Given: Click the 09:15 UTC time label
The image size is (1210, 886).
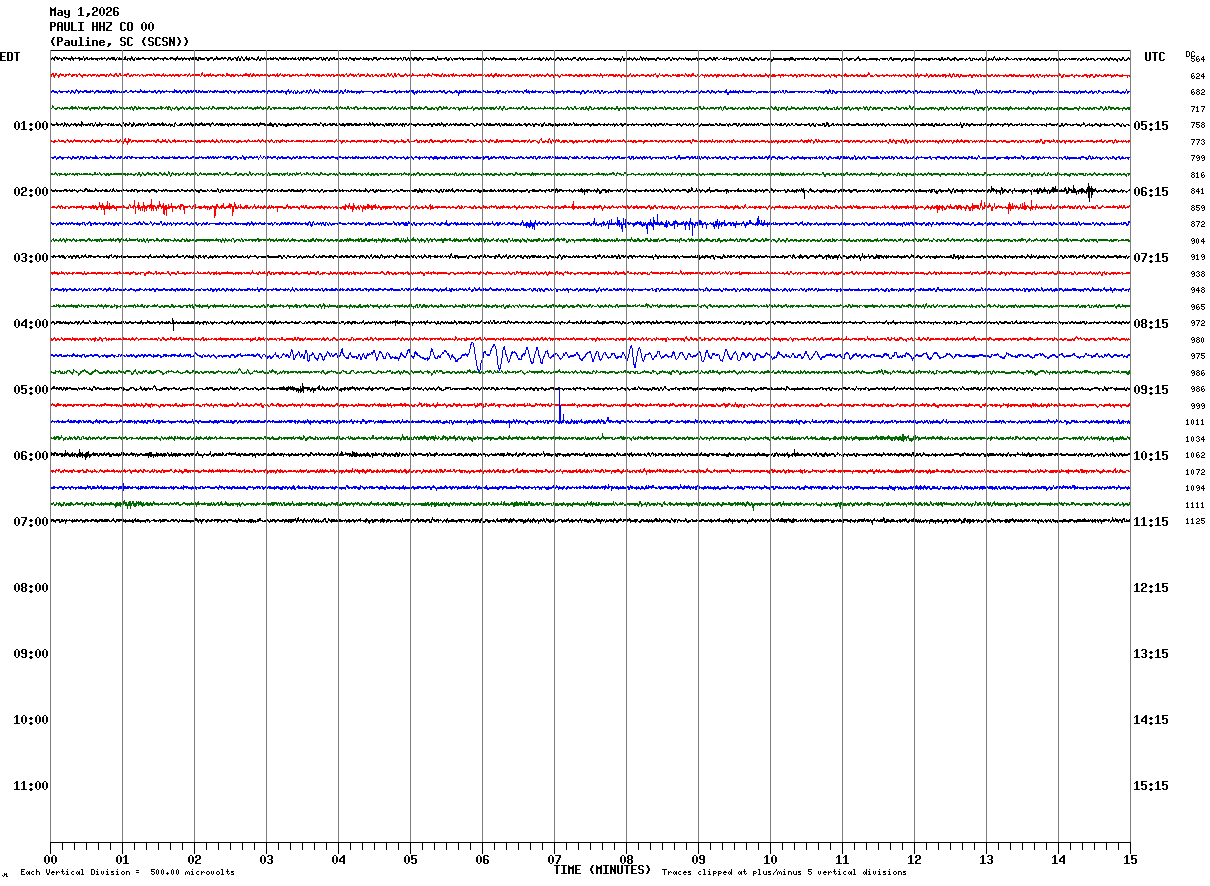Looking at the screenshot, I should tap(1150, 390).
